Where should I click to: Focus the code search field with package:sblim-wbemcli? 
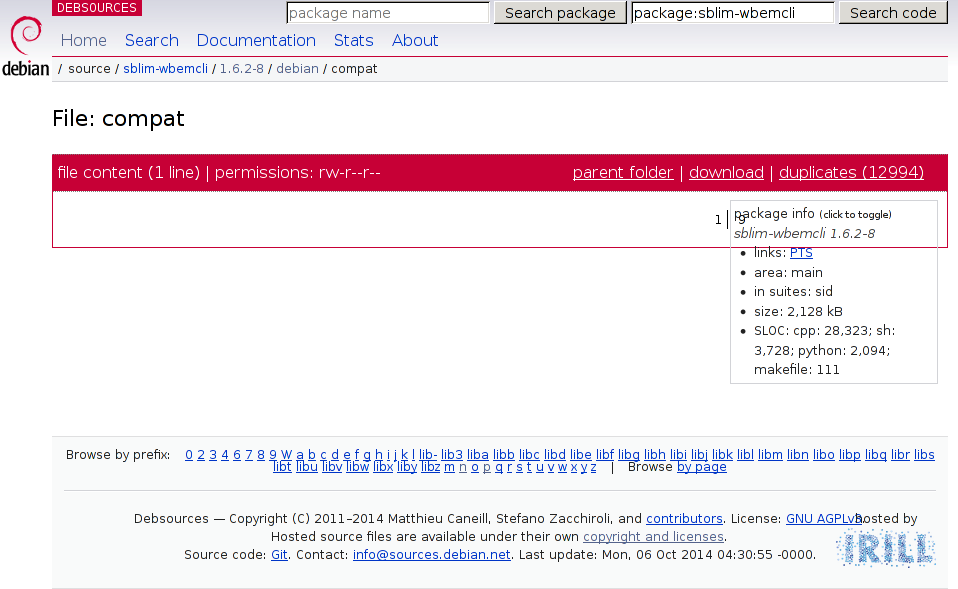pyautogui.click(x=733, y=13)
